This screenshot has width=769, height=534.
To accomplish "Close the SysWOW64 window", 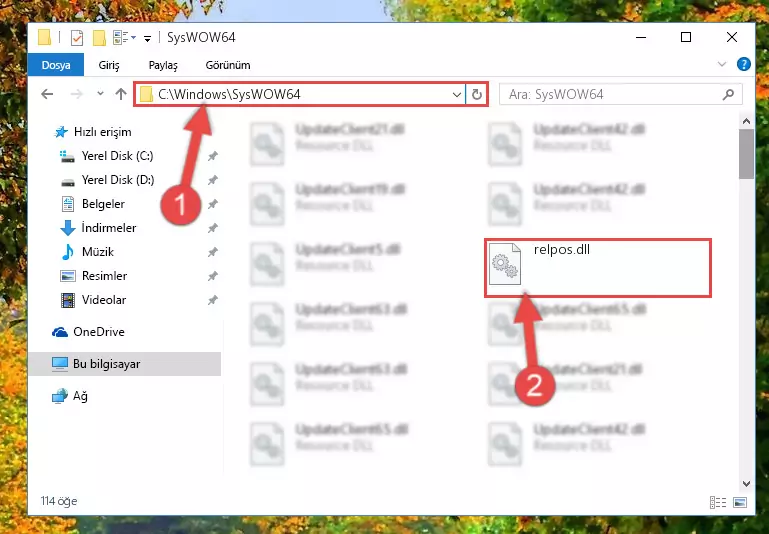I will 732,38.
